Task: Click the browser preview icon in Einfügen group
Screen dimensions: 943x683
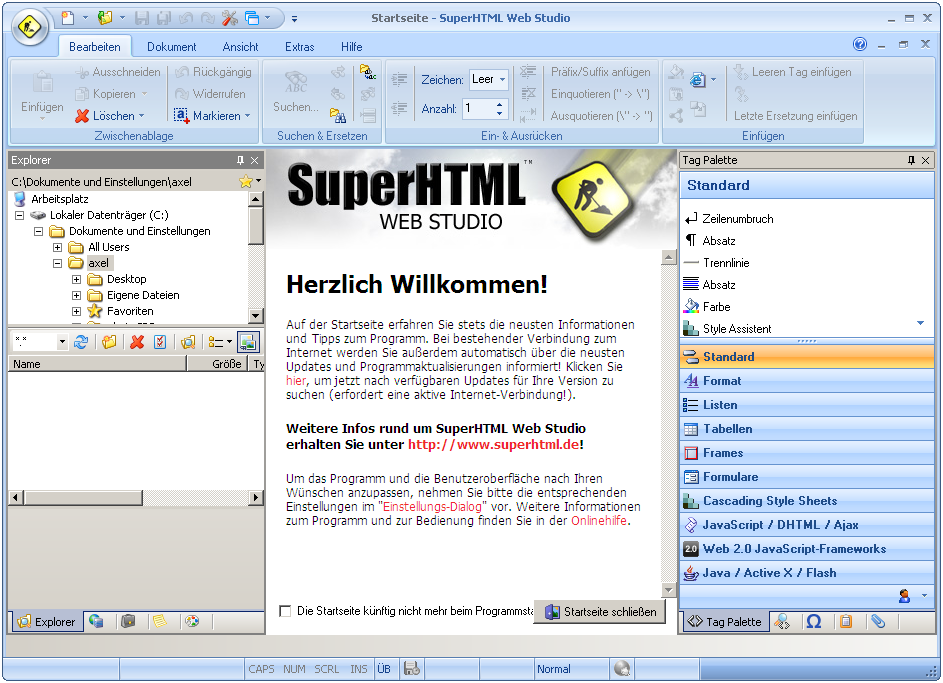Action: coord(698,79)
